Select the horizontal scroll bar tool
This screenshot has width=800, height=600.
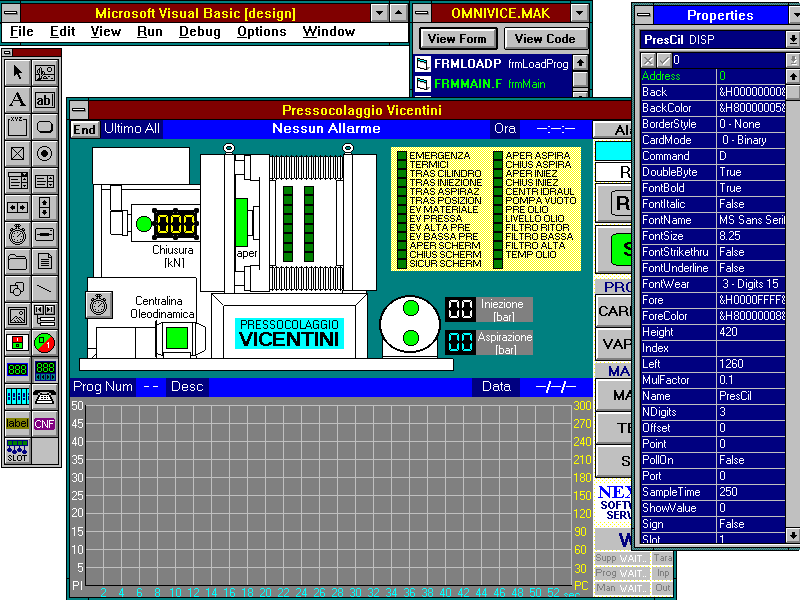click(17, 208)
